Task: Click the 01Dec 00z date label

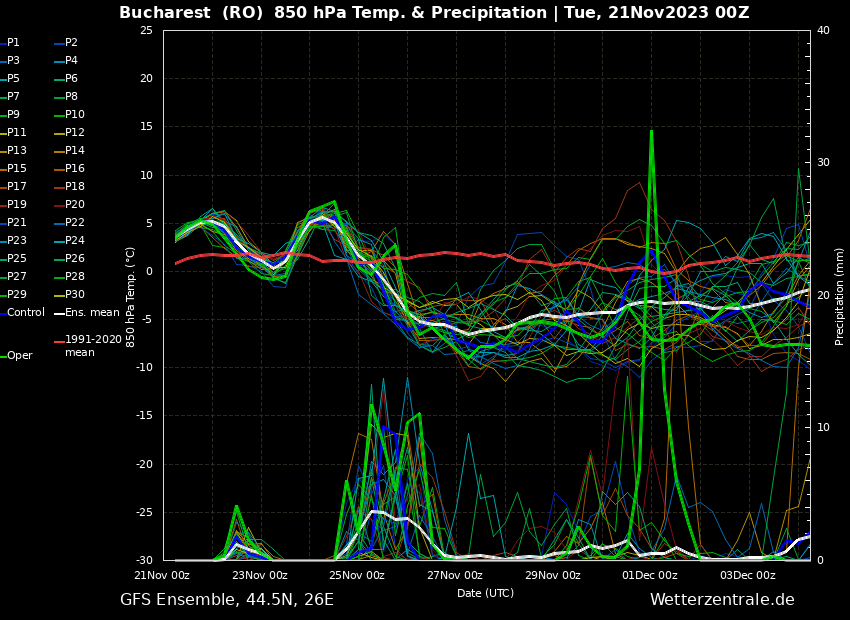Action: pyautogui.click(x=650, y=575)
